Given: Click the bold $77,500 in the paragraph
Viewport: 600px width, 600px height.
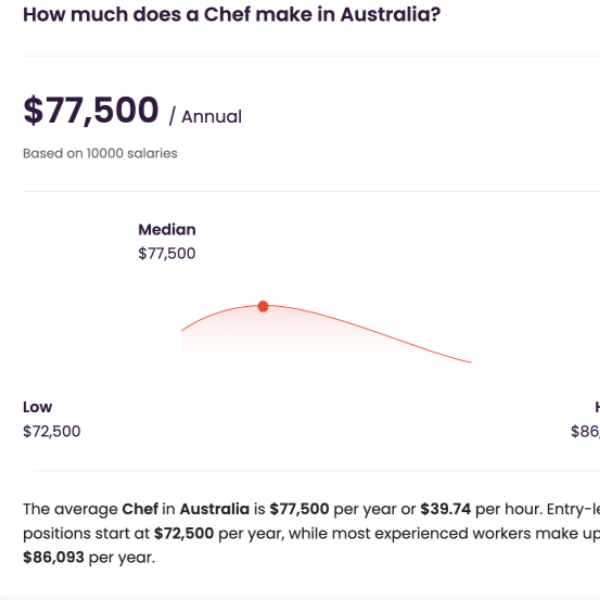Looking at the screenshot, I should click(x=299, y=509).
